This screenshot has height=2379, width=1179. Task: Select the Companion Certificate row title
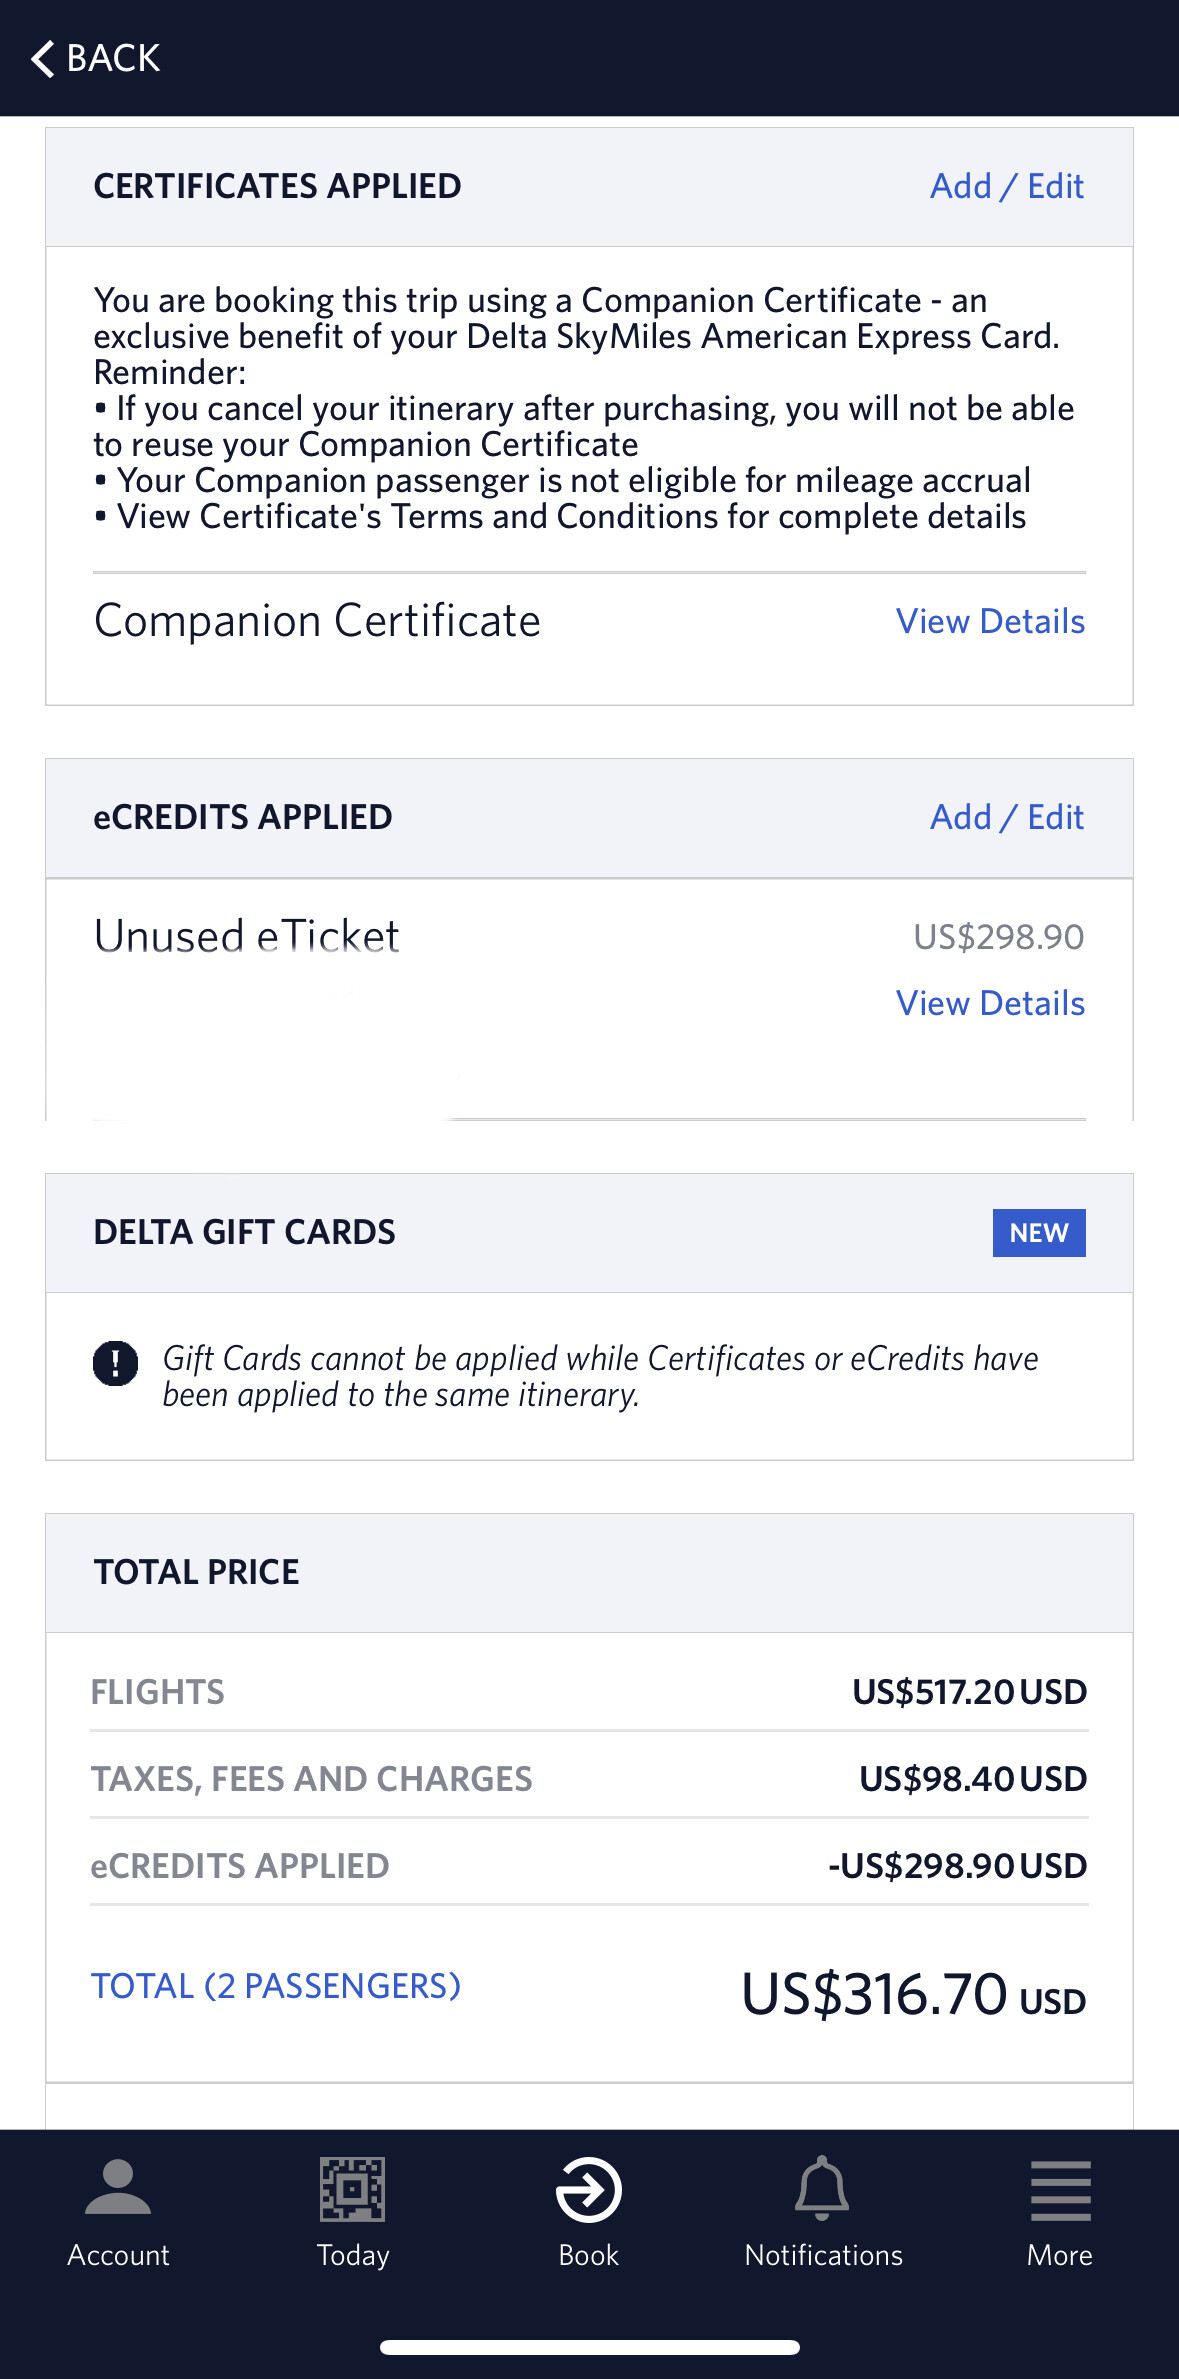[317, 621]
